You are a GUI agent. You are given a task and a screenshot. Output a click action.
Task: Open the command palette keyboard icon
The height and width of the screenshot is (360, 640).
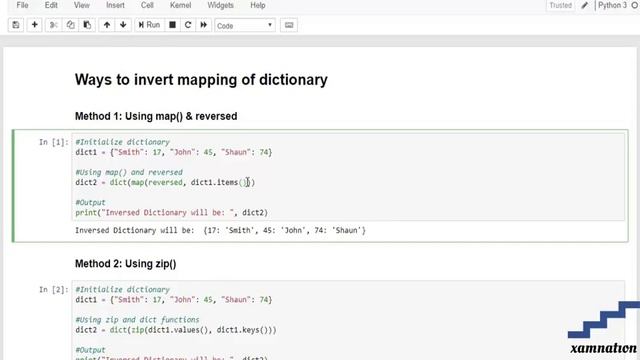point(289,25)
